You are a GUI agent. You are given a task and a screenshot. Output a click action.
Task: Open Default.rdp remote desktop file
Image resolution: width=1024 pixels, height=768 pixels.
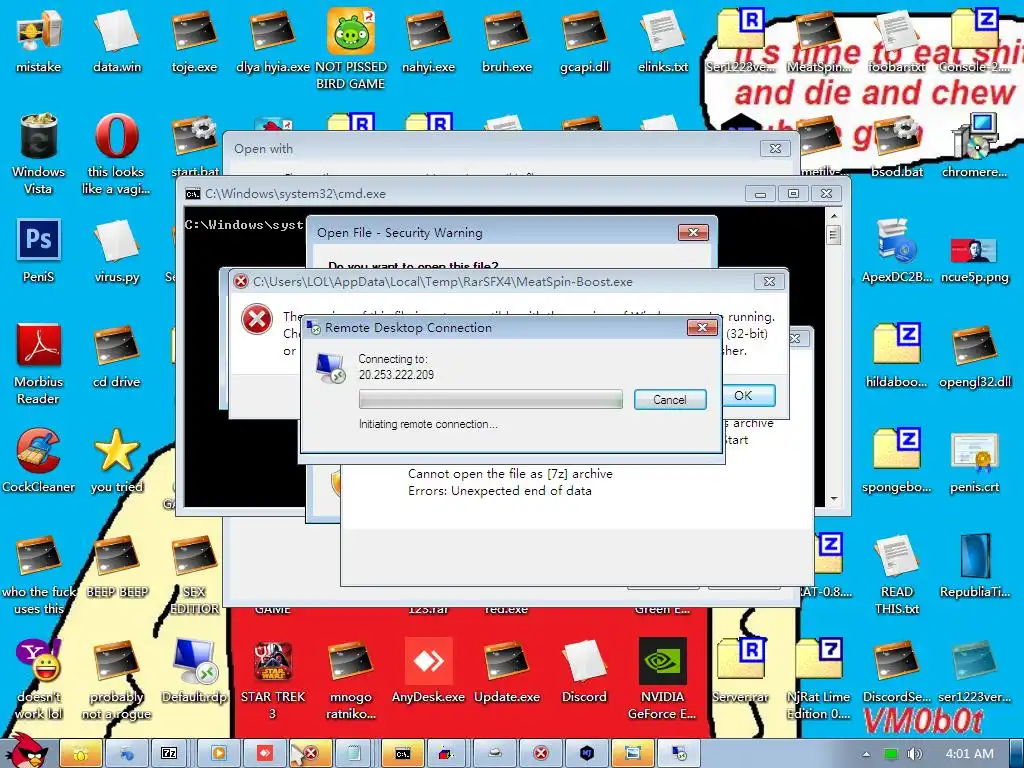click(195, 671)
